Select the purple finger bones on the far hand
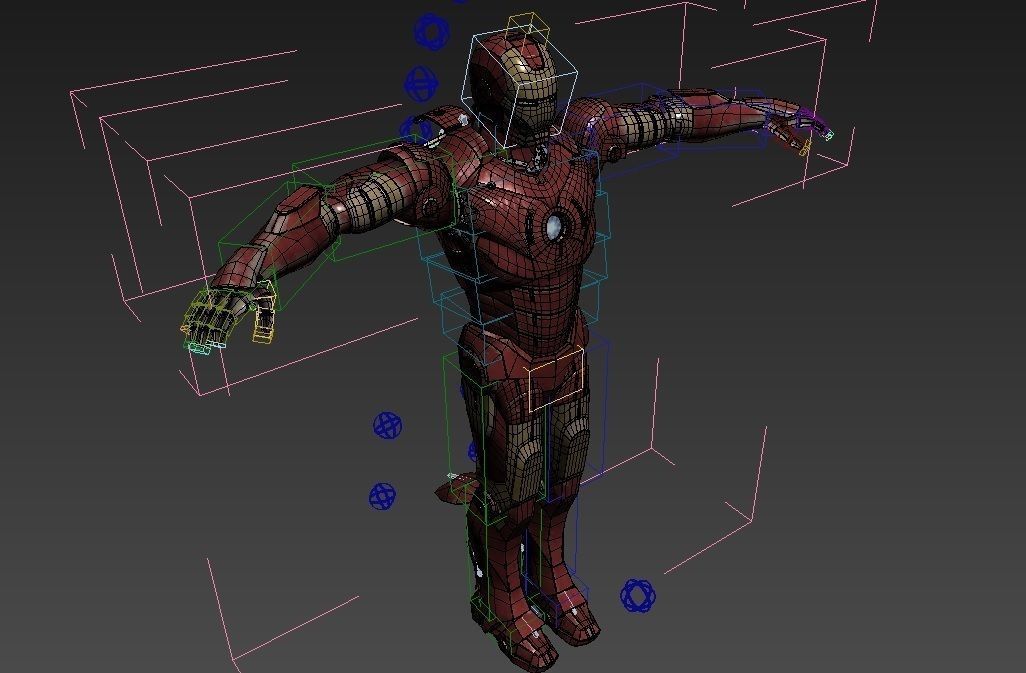1026x673 pixels. tap(815, 122)
